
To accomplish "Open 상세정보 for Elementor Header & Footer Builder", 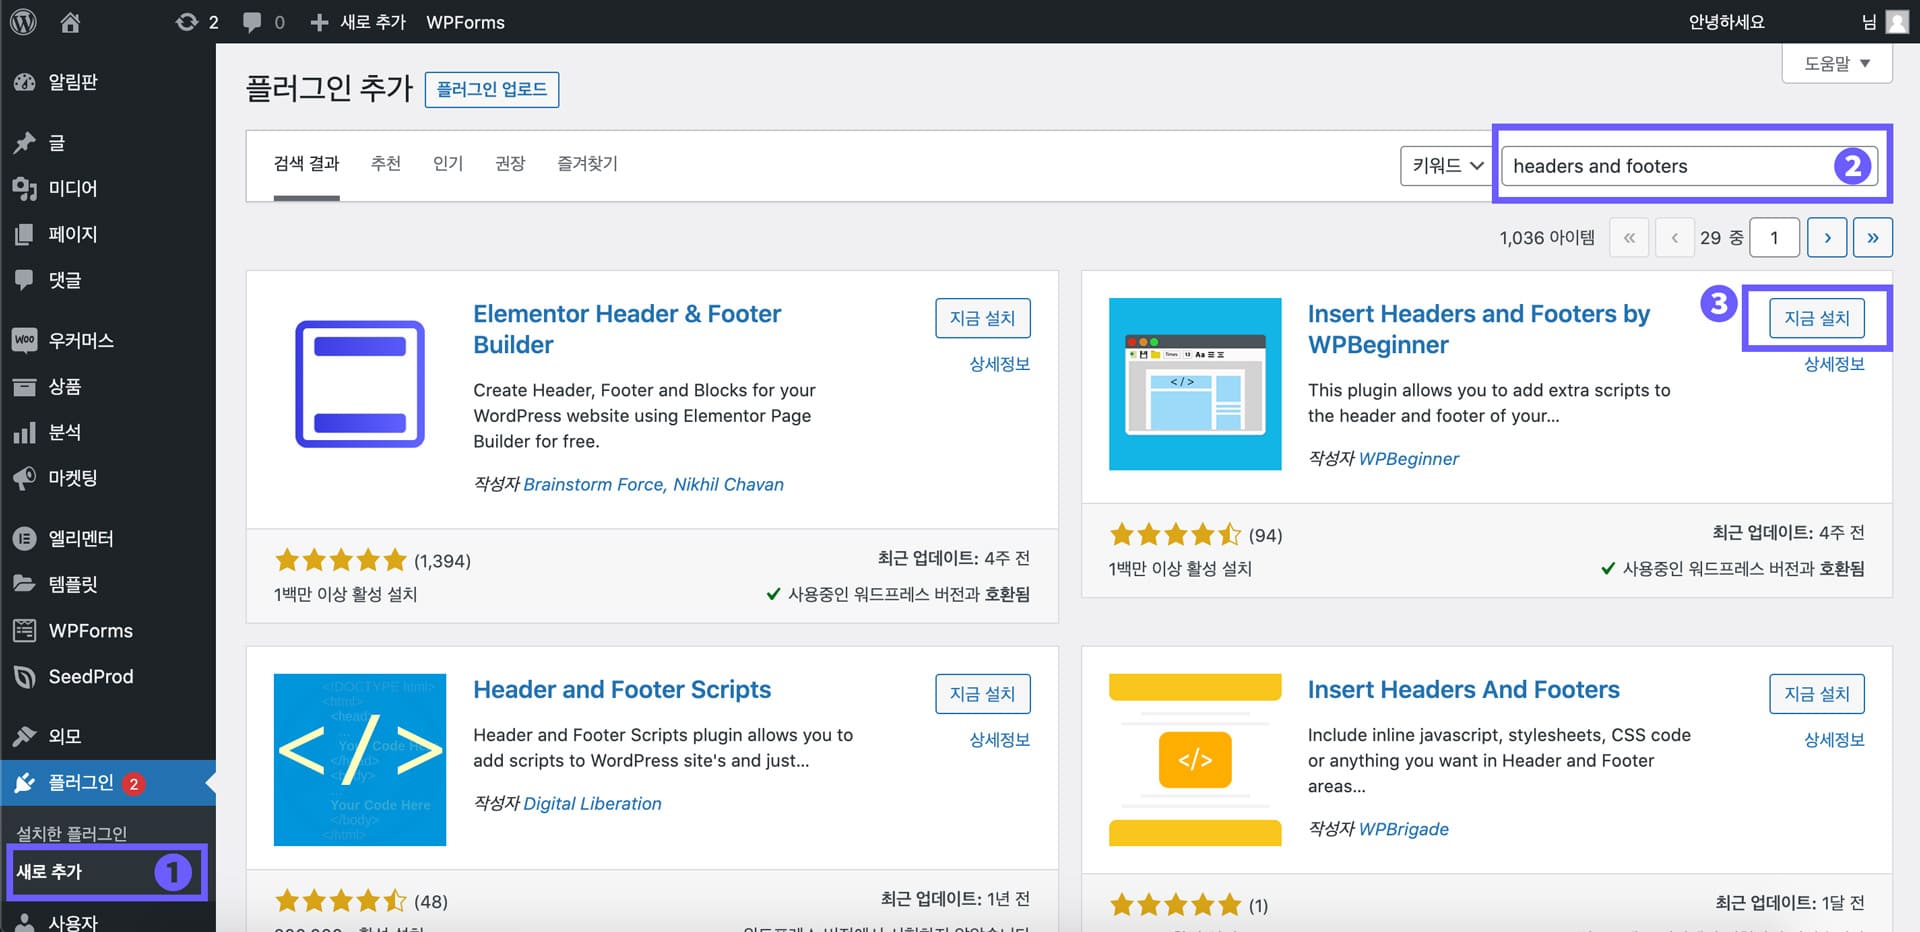I will 999,364.
